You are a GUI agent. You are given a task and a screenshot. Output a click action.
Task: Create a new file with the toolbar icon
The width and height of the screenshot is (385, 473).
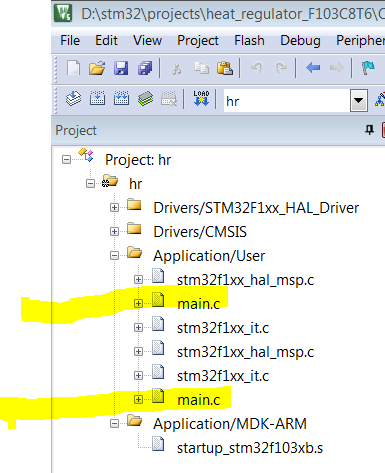73,68
